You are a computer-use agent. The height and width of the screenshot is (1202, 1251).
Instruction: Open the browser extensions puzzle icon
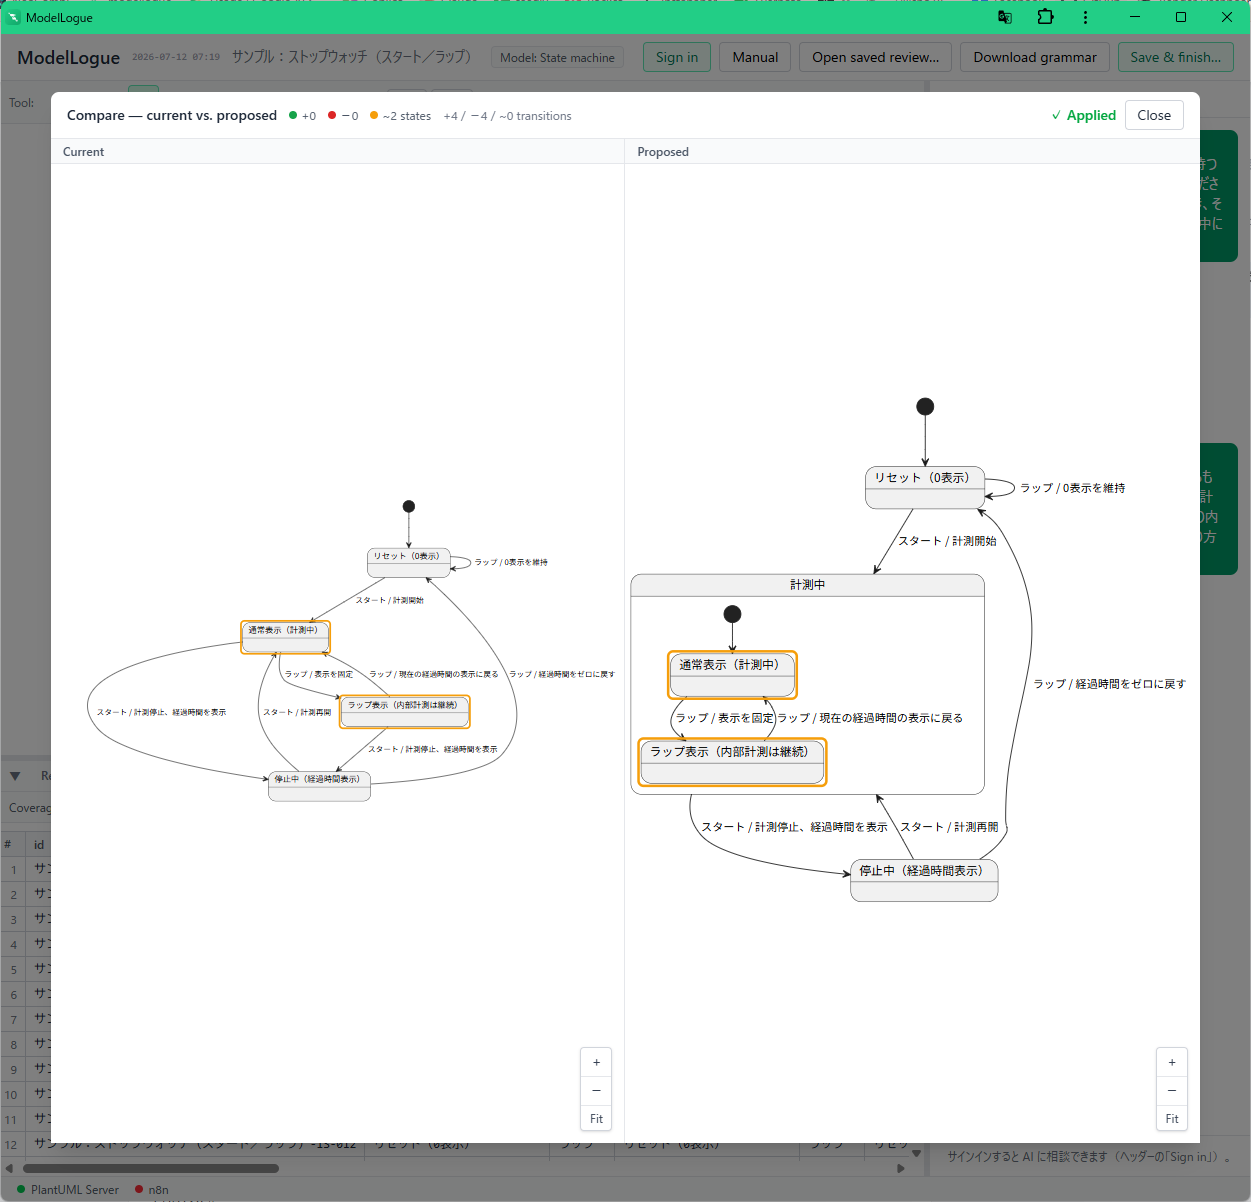[x=1045, y=17]
